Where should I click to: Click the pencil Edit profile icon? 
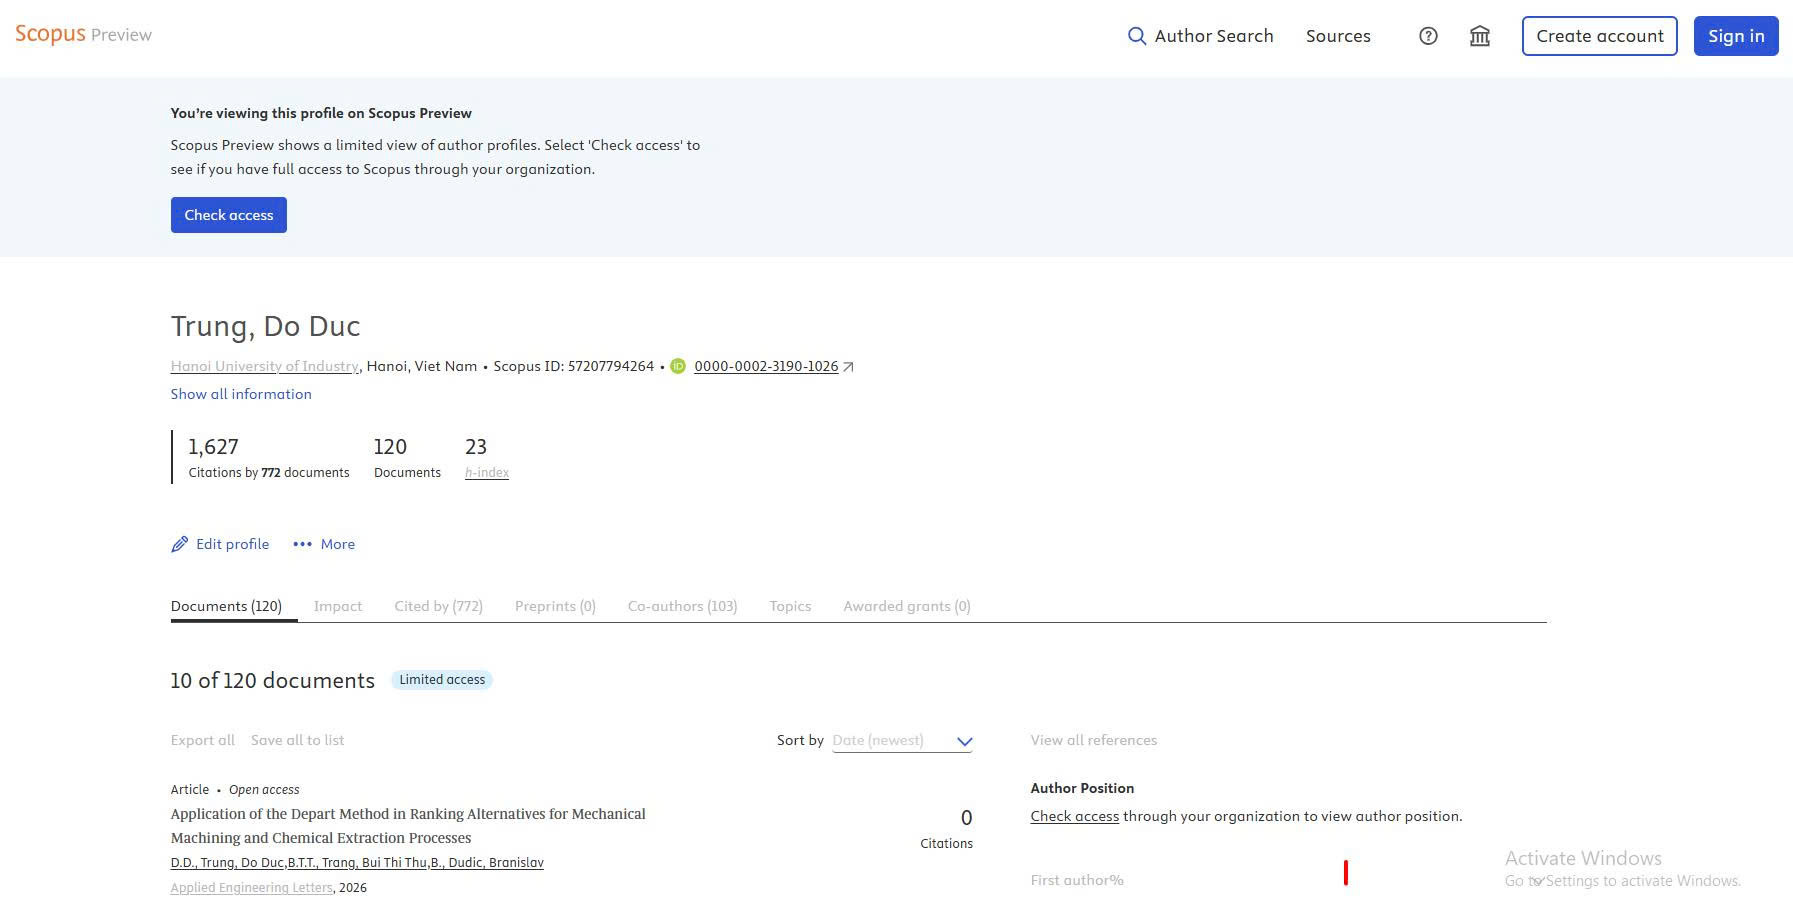coord(180,544)
